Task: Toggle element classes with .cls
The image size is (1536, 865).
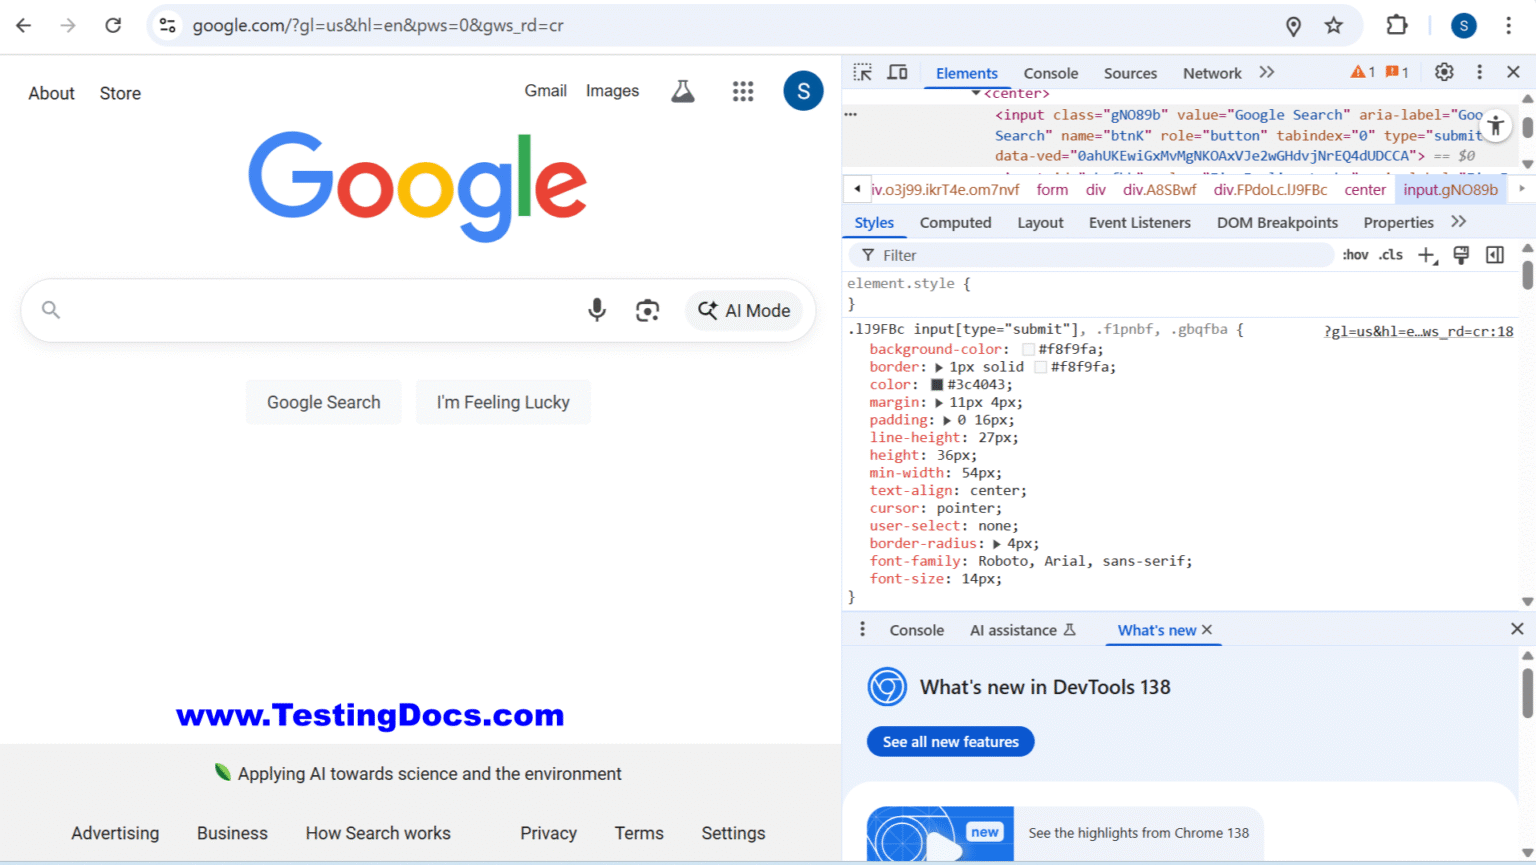Action: tap(1389, 255)
